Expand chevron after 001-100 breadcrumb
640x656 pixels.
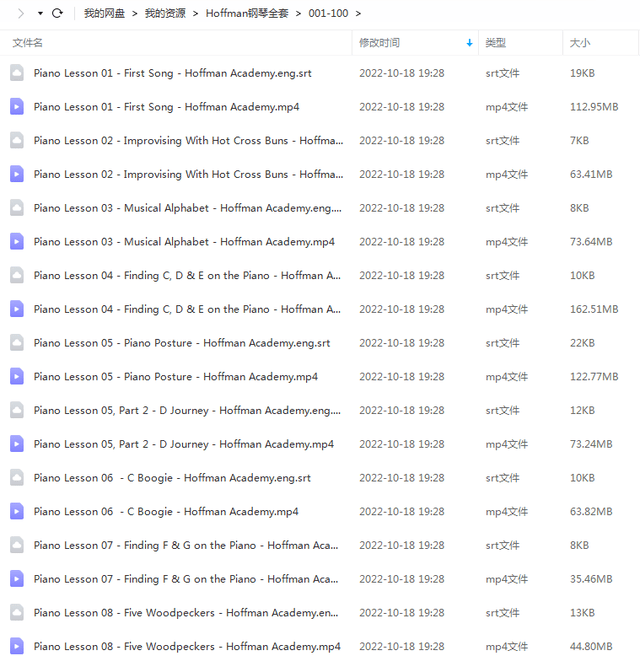(358, 14)
